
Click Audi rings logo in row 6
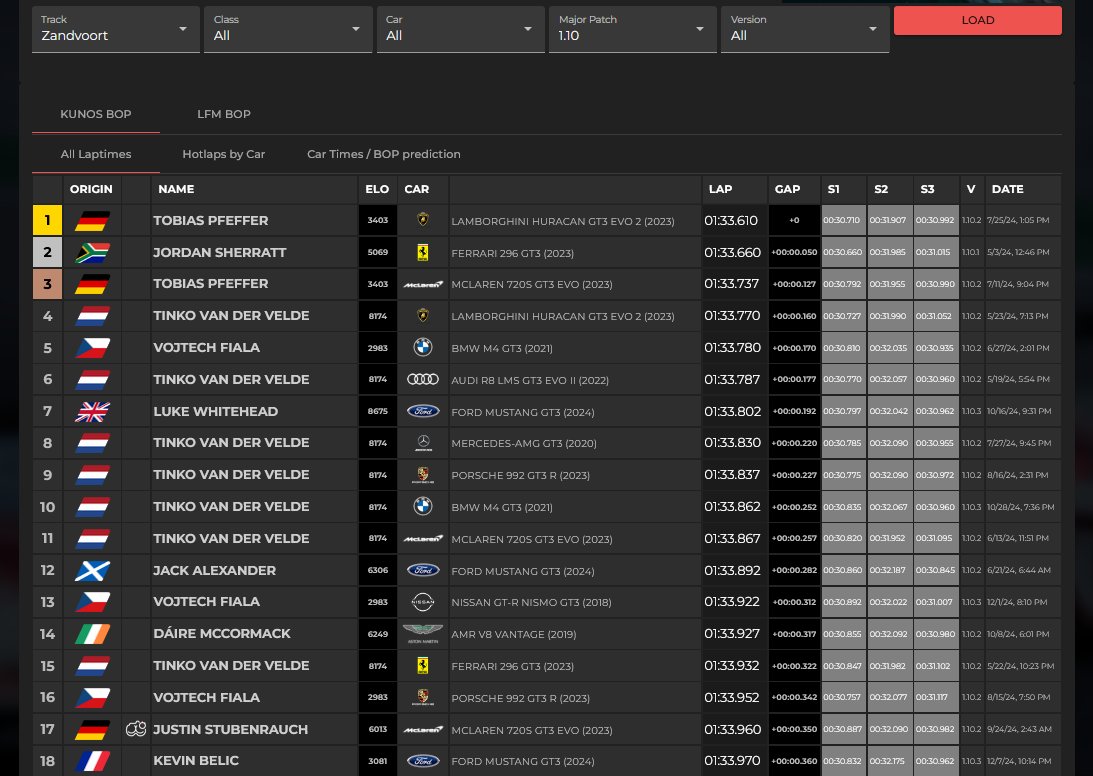click(x=422, y=379)
